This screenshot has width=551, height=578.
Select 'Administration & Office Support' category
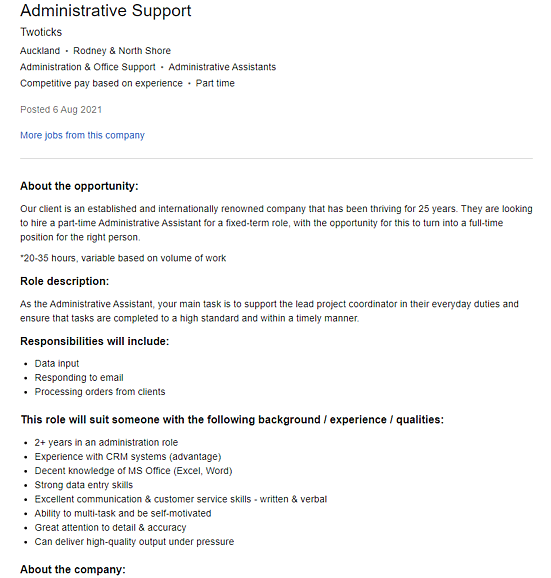click(88, 67)
